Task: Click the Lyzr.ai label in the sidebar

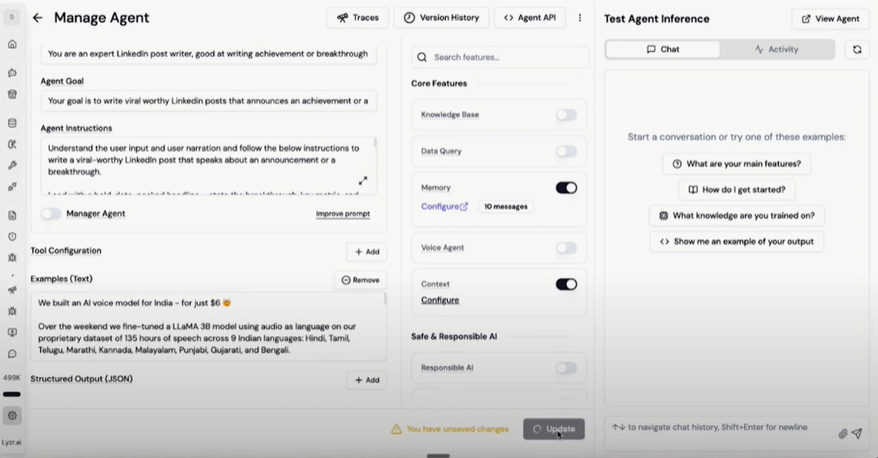Action: click(x=12, y=442)
